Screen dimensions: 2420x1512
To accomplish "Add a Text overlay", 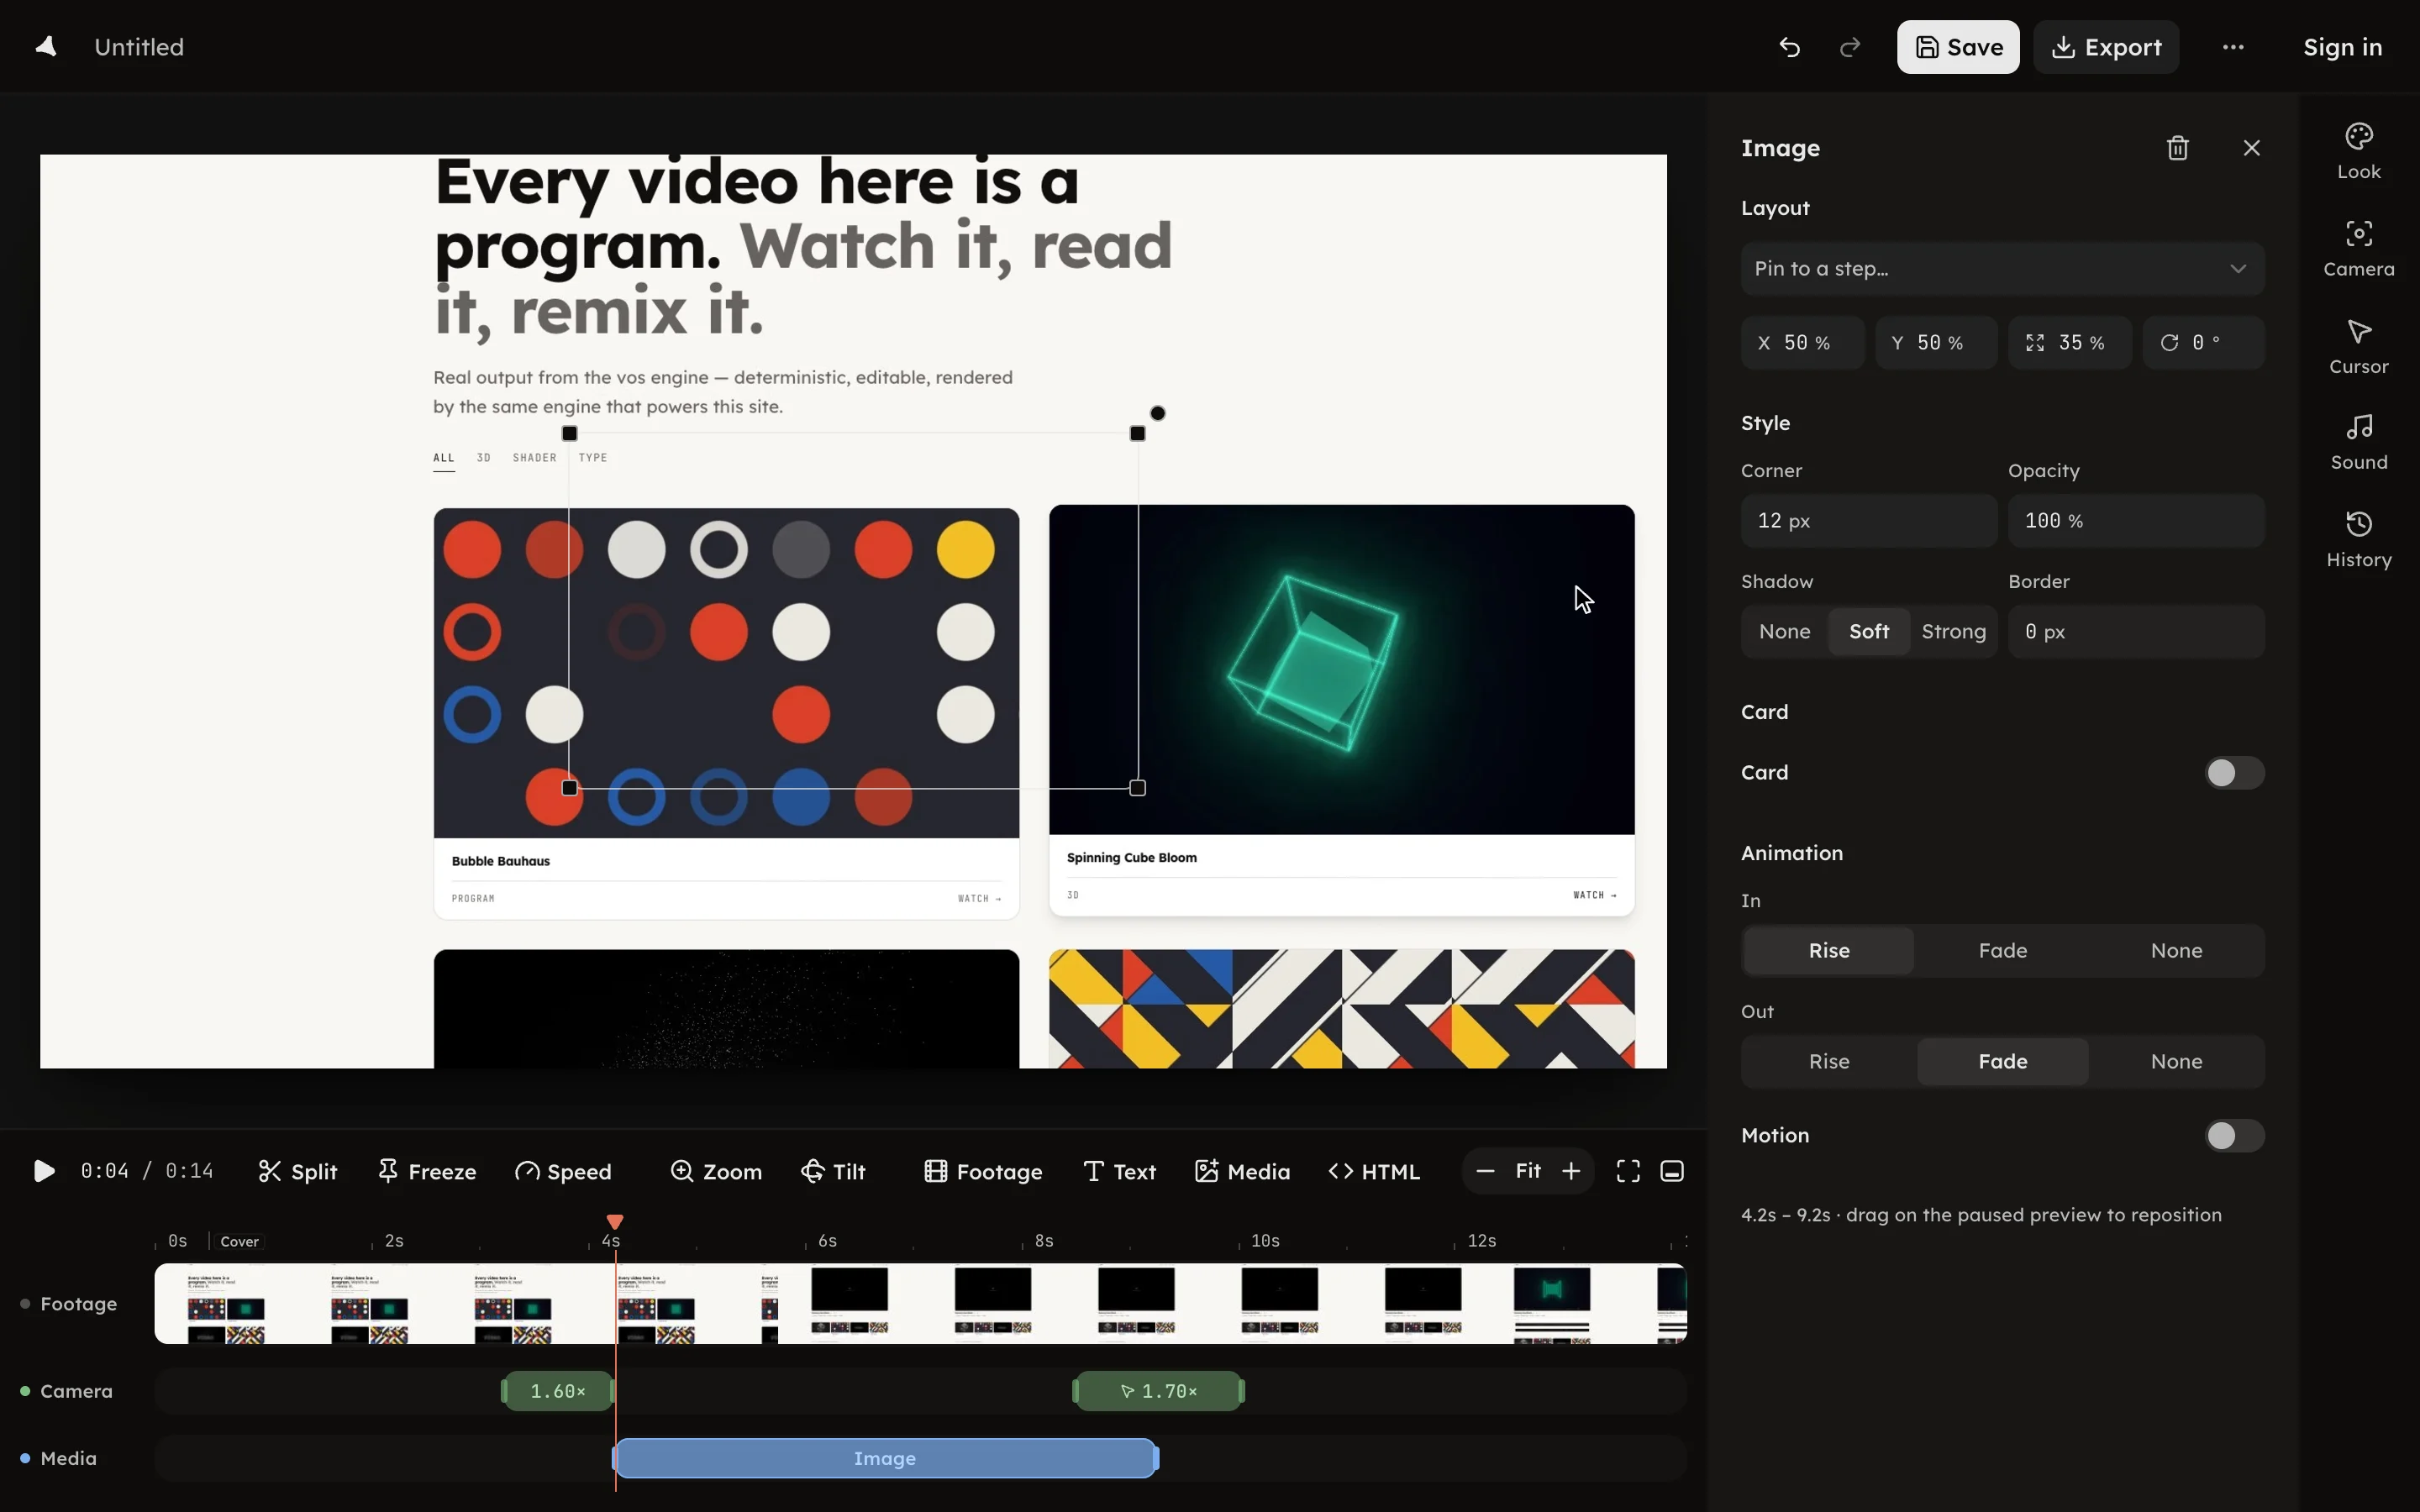I will tap(1119, 1171).
